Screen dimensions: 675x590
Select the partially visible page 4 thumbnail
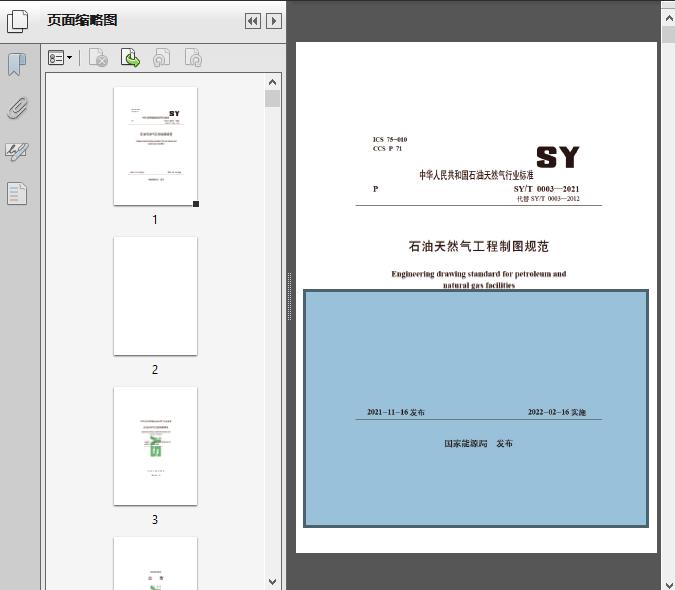tap(155, 563)
